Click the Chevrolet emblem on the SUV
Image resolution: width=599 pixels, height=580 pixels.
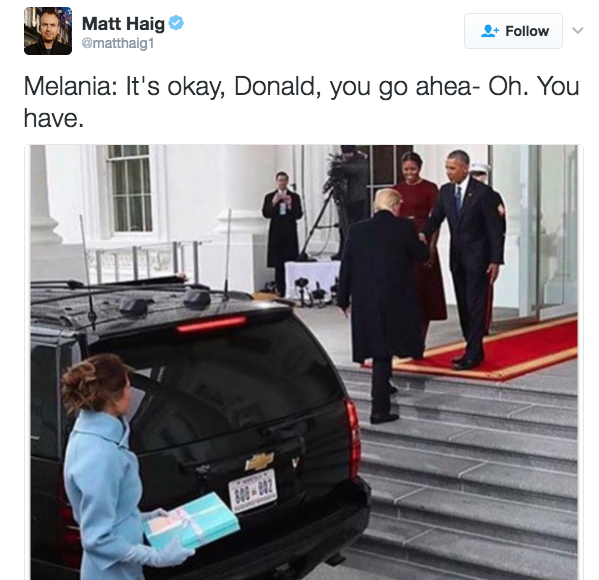[259, 461]
